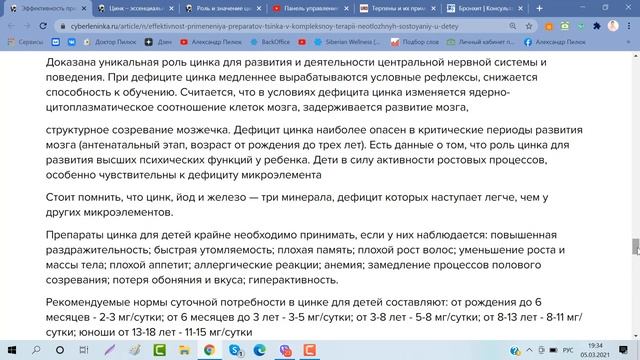Click the scrollbar down arrow
Viewport: 640px width, 360px height.
(x=636, y=336)
